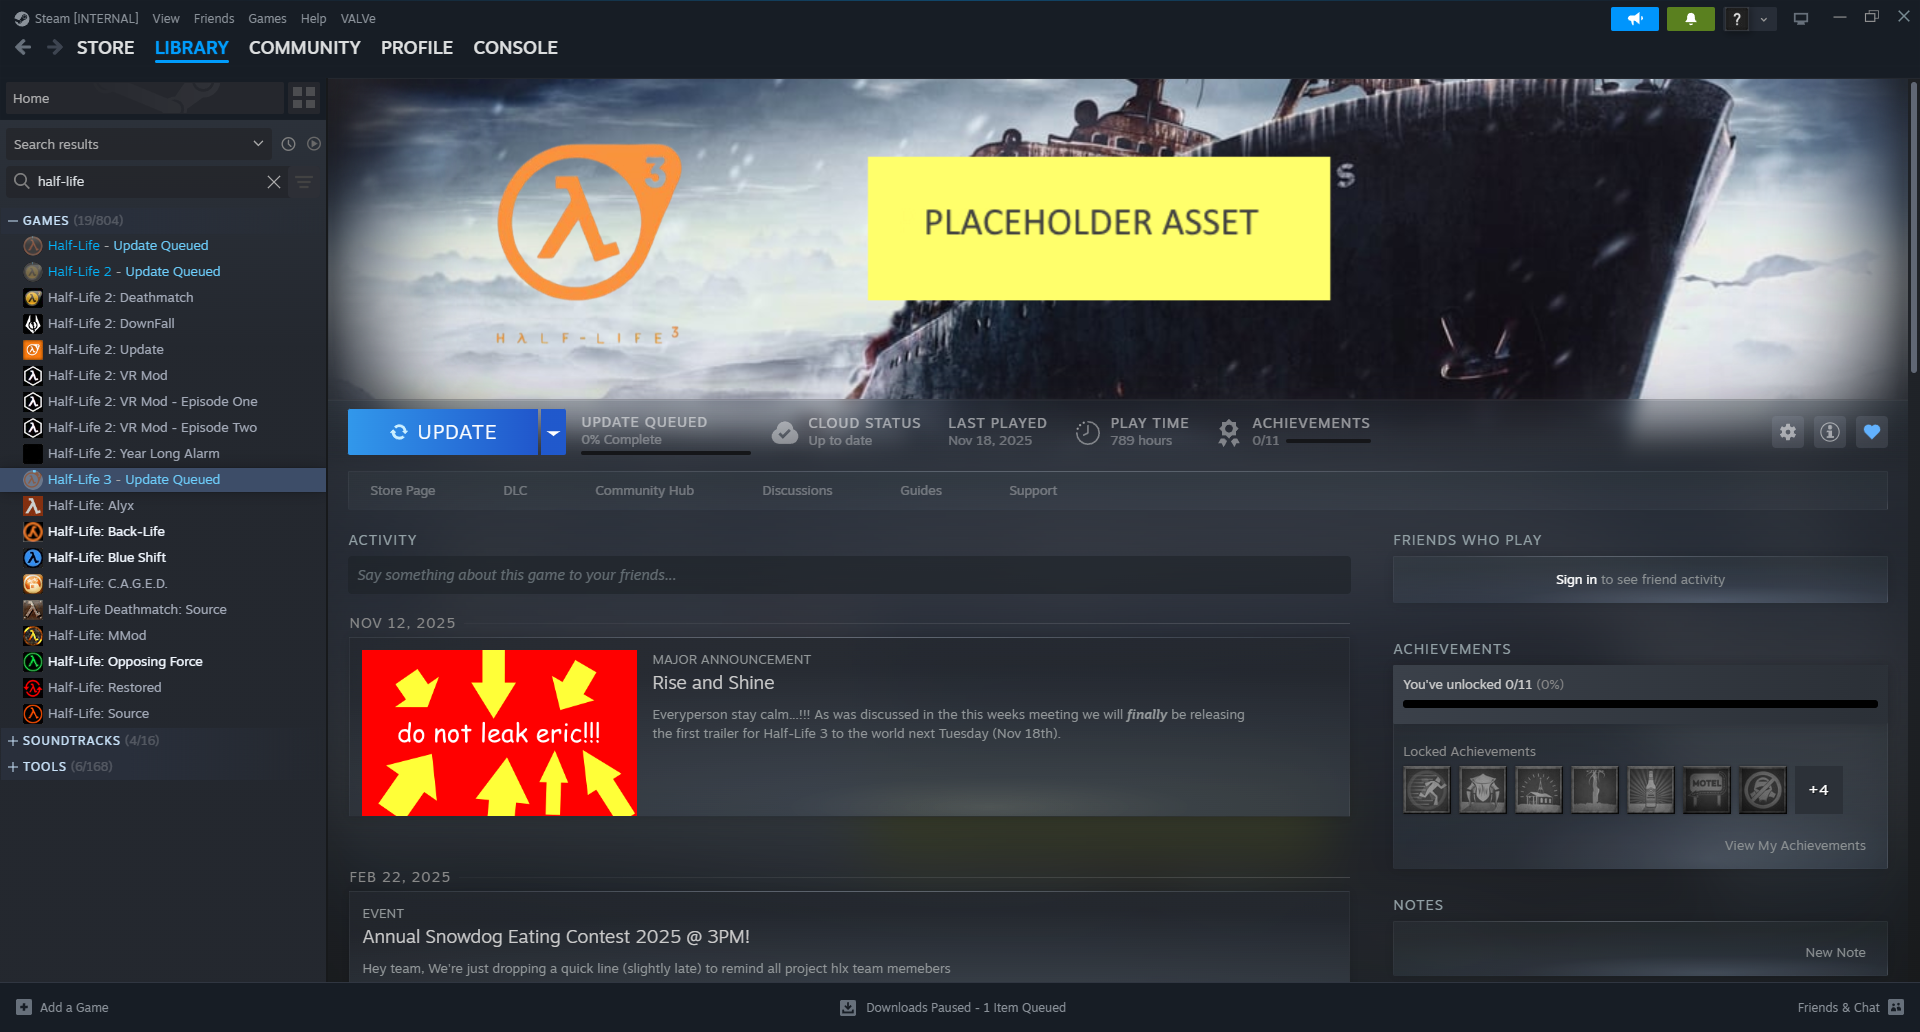Click the update progress bar

tap(666, 453)
